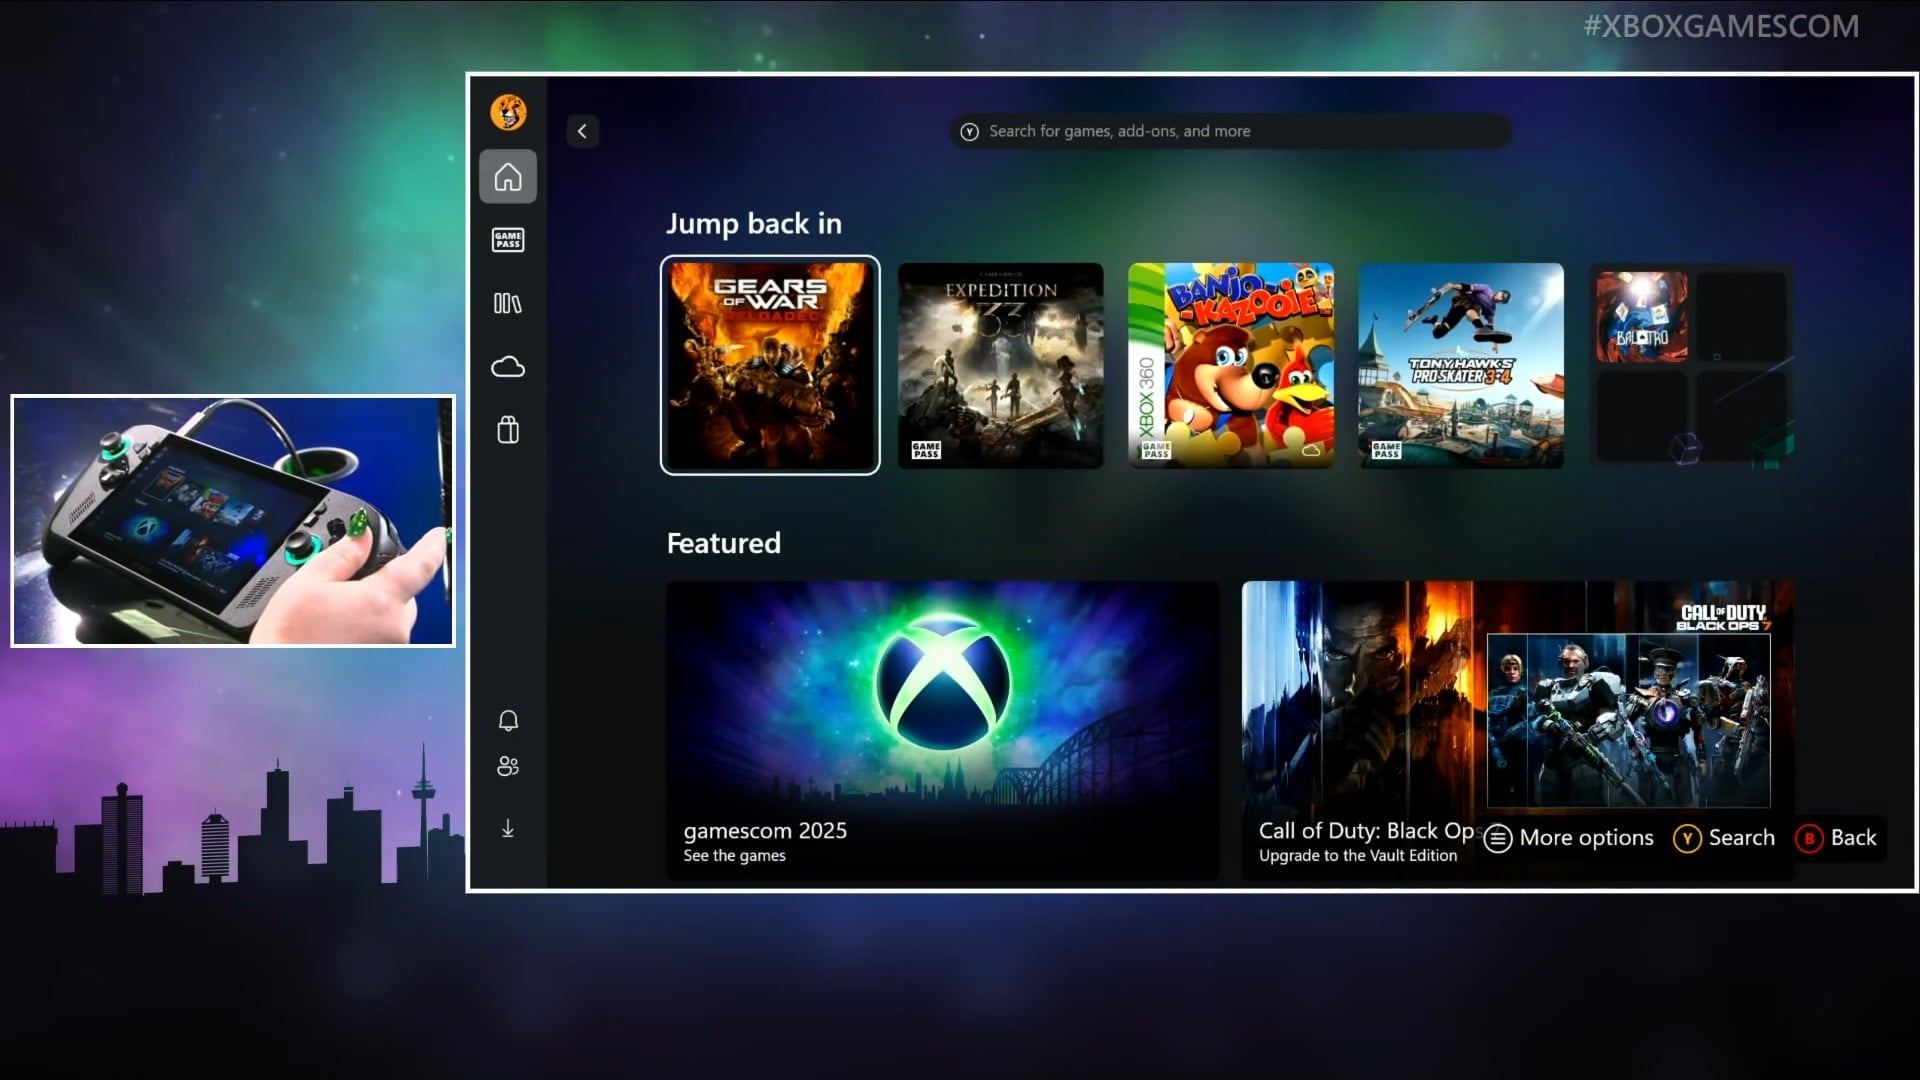The width and height of the screenshot is (1920, 1080).
Task: Open the My Library sidebar icon
Action: coord(508,303)
